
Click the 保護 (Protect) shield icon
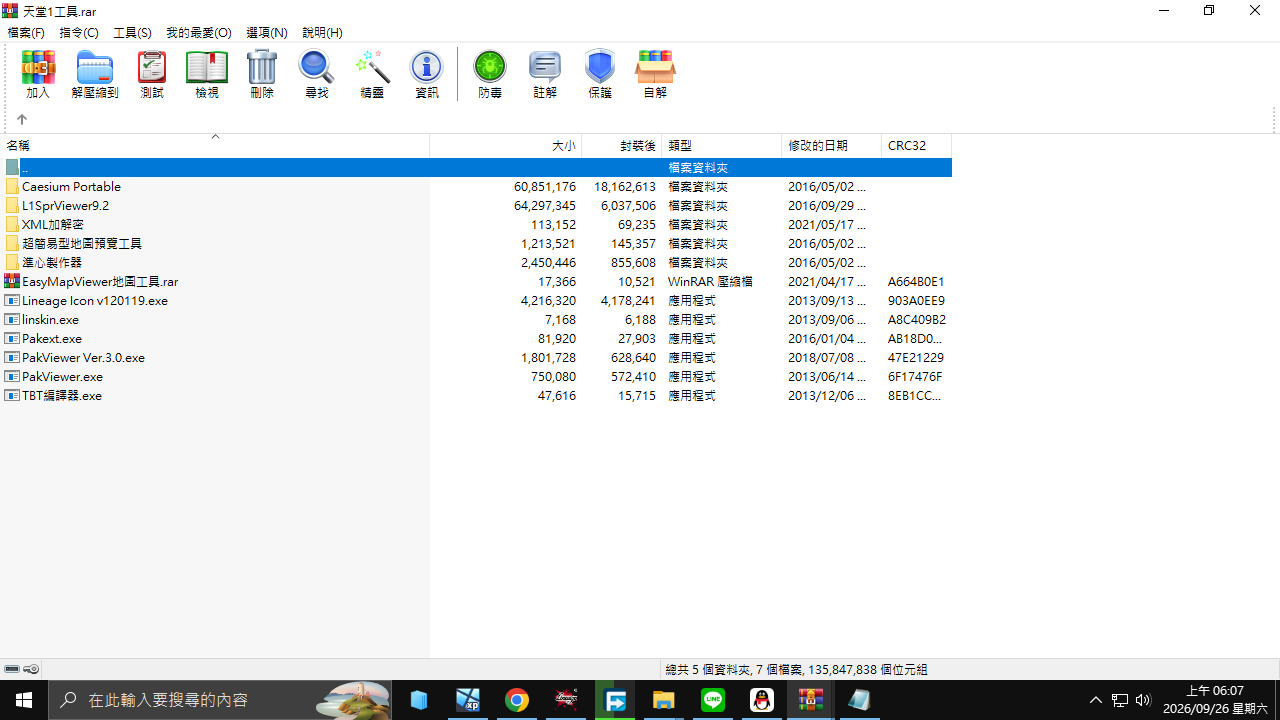point(600,75)
